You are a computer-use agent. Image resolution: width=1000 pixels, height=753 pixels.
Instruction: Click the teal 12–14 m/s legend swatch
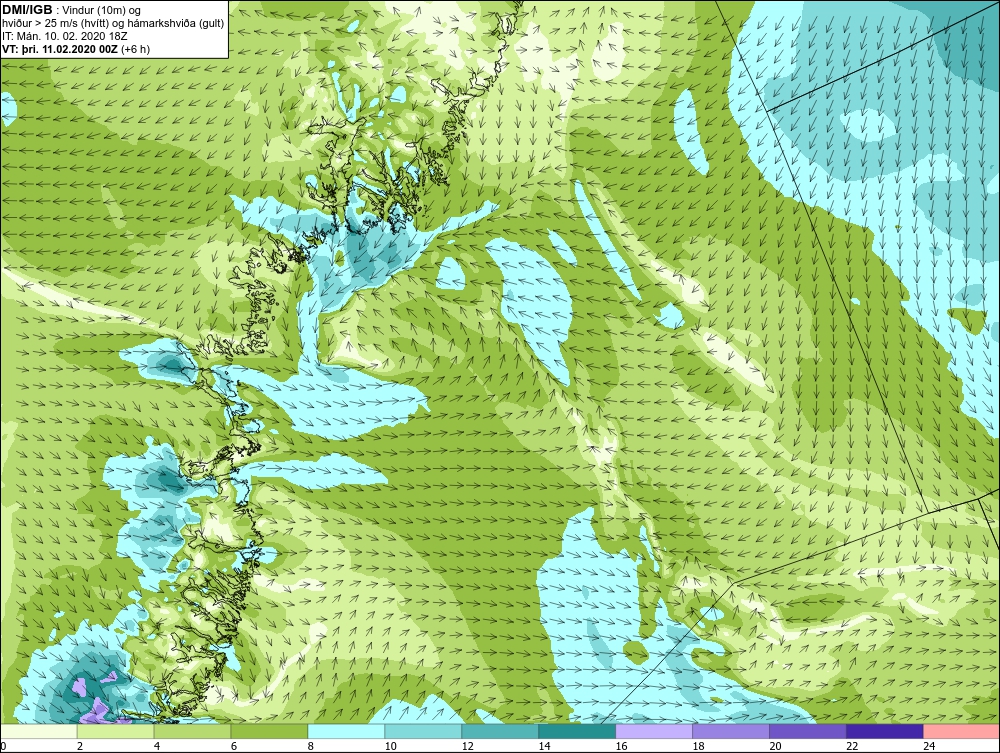tap(500, 731)
